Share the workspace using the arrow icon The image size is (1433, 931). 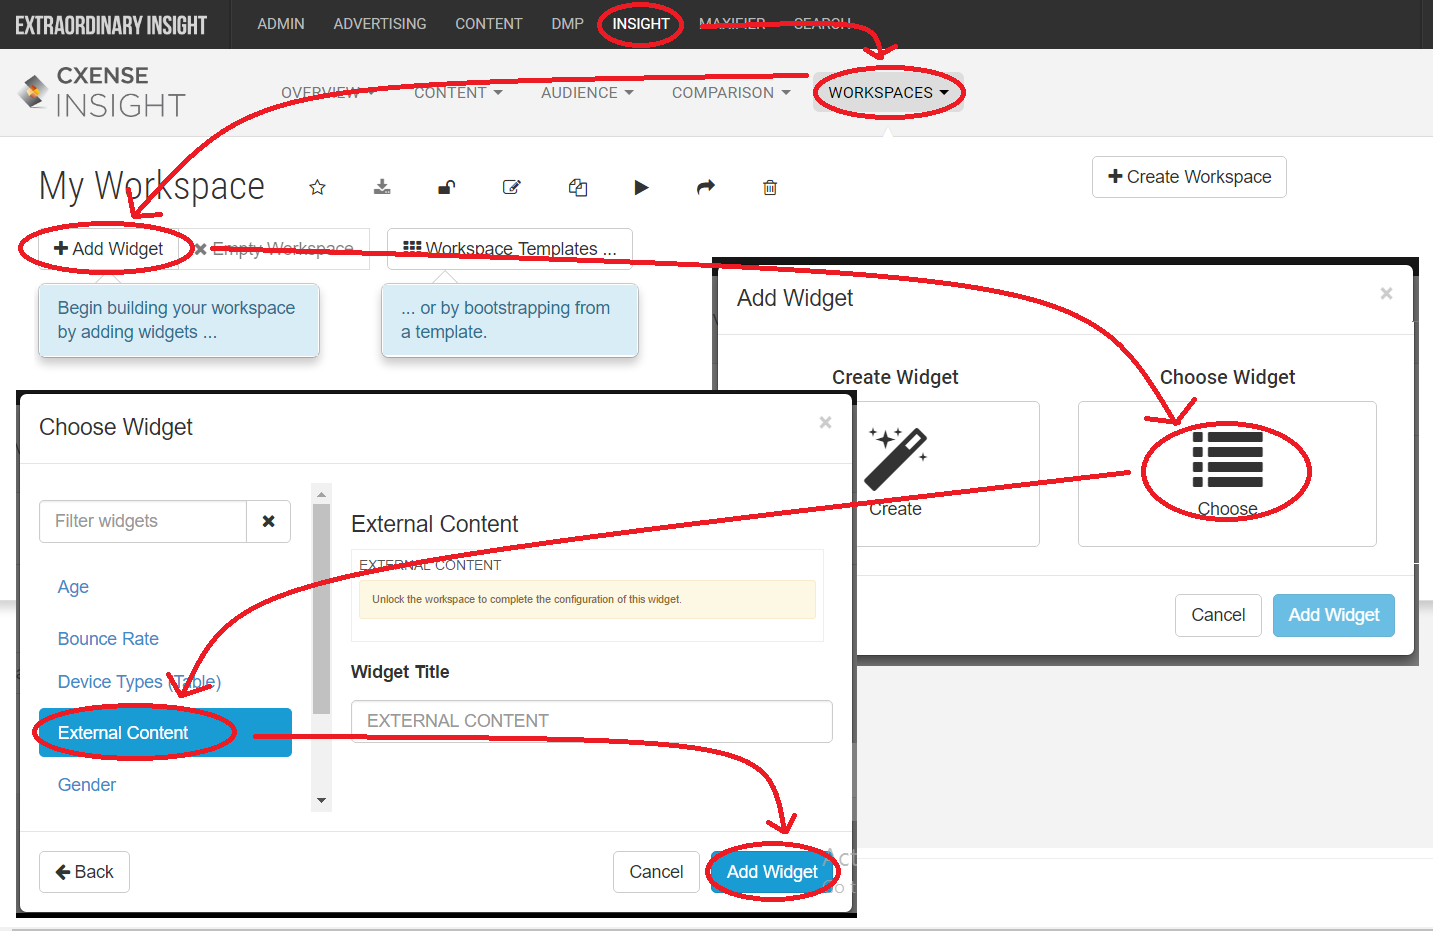[x=706, y=187]
